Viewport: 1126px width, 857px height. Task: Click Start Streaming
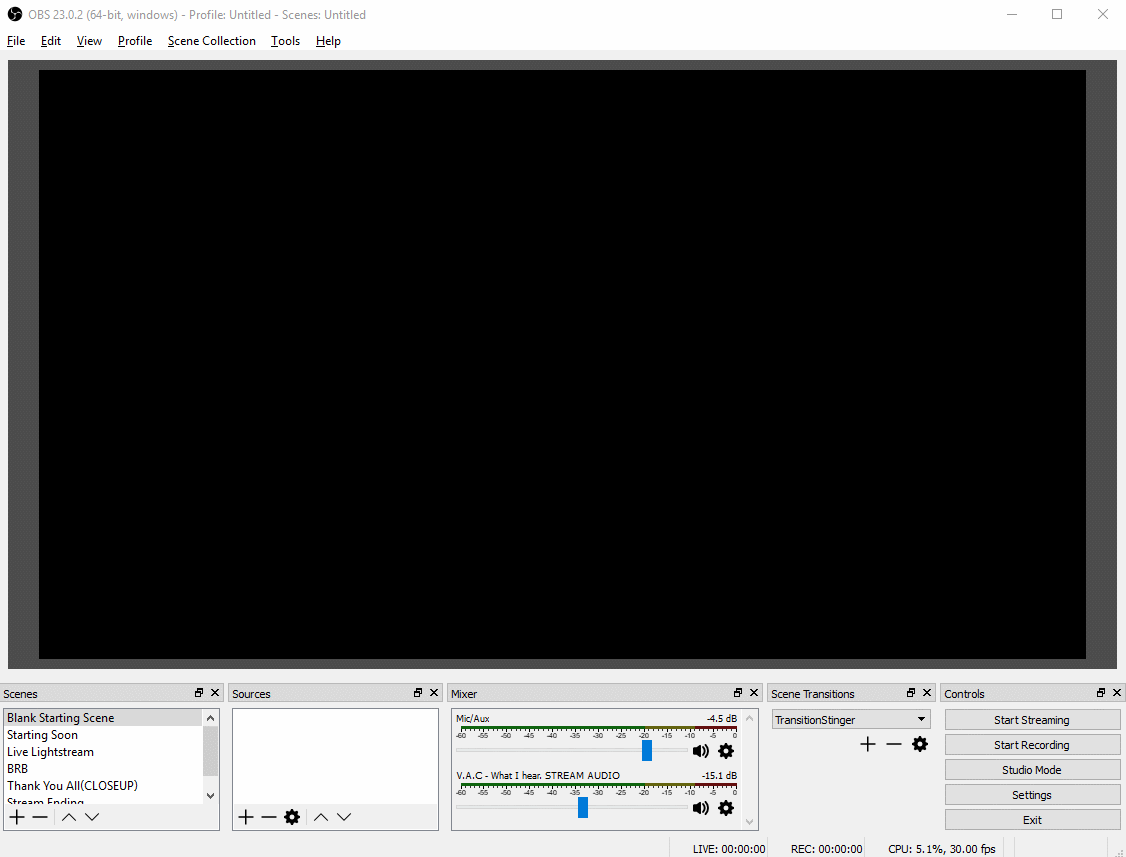(1032, 720)
